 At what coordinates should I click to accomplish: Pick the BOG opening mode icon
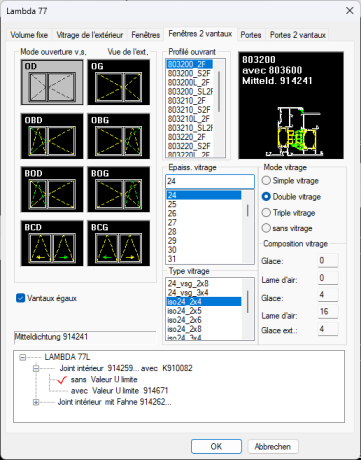[119, 189]
